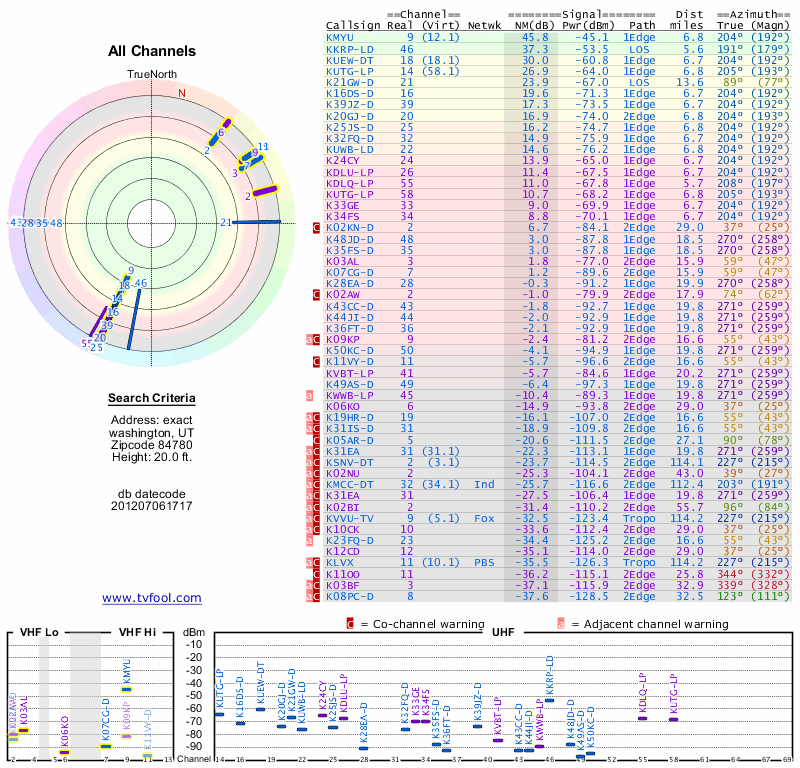Click co-channel warning icon beside K02KN-D
Screen dimensions: 800x768
click(316, 228)
